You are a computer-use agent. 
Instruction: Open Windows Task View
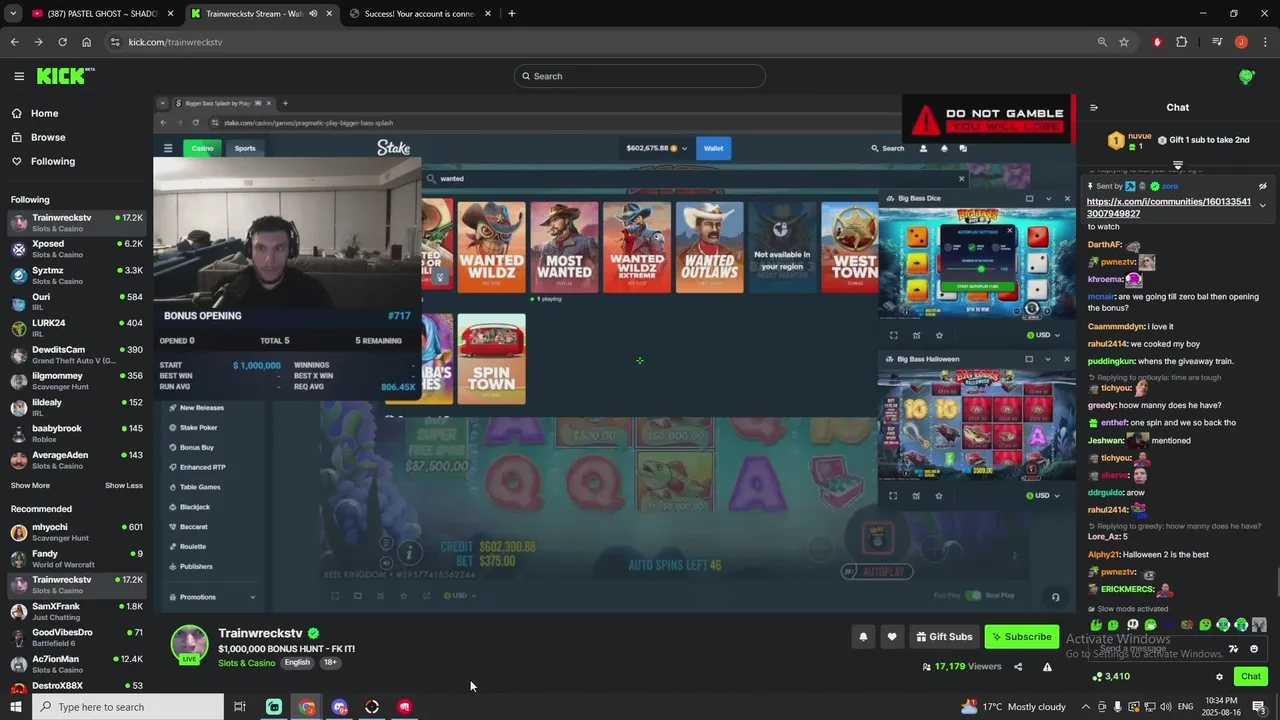click(x=239, y=707)
